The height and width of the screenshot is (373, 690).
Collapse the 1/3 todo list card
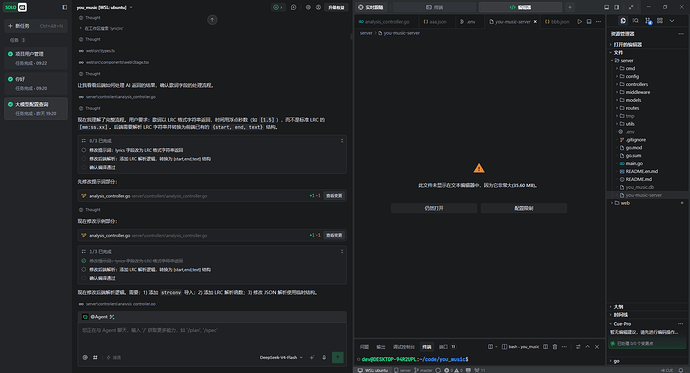tap(342, 252)
